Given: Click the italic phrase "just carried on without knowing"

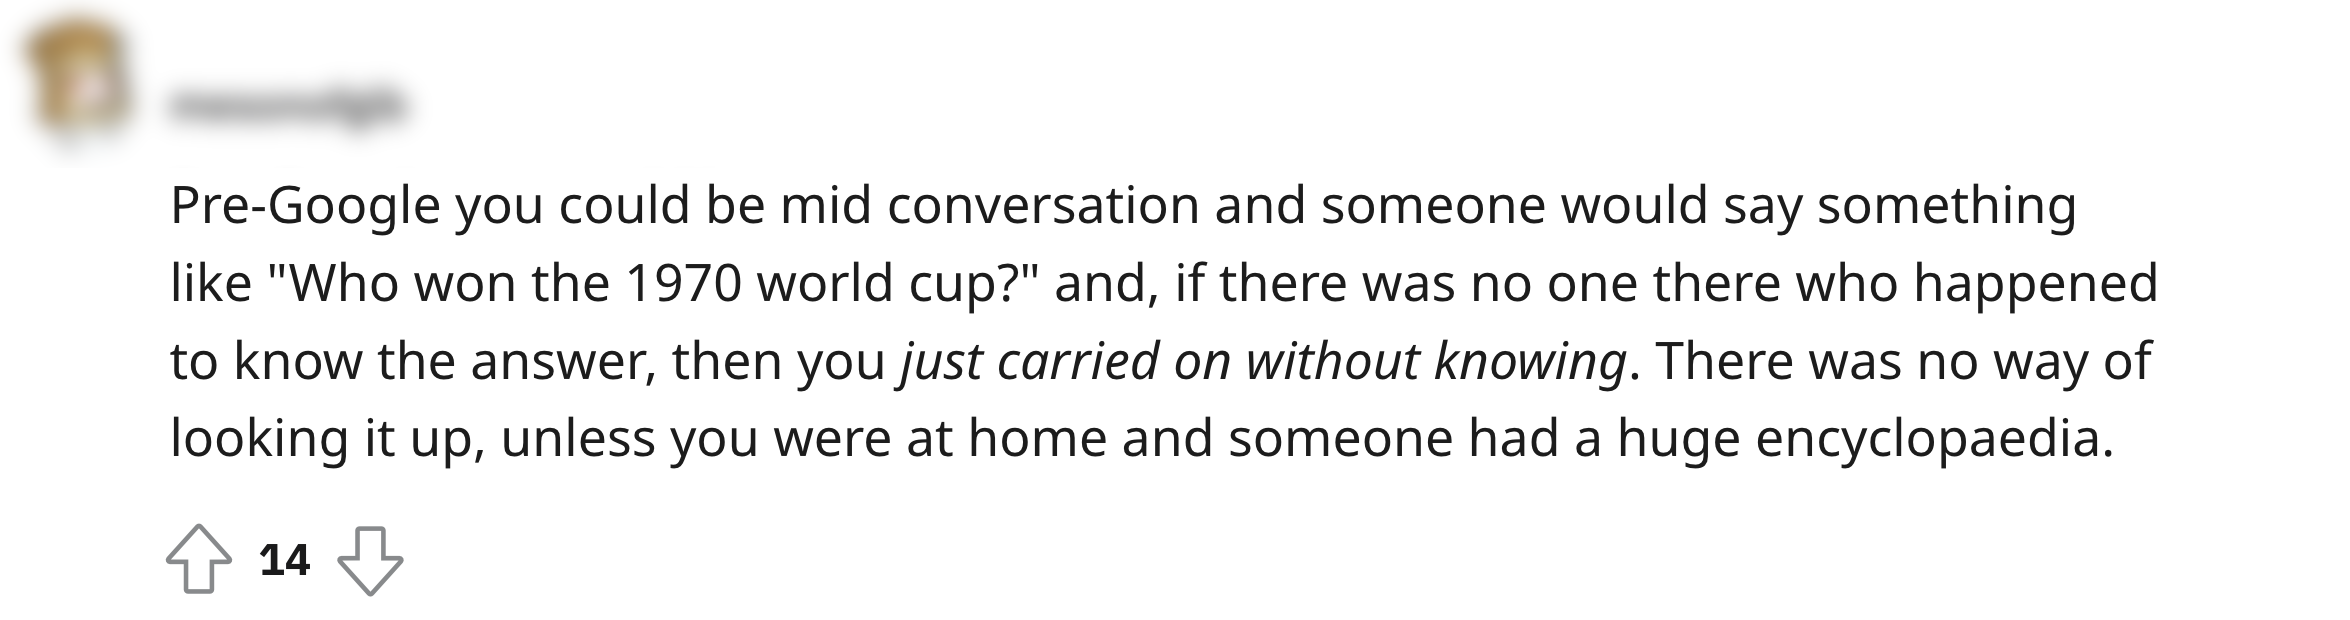Looking at the screenshot, I should [1263, 361].
